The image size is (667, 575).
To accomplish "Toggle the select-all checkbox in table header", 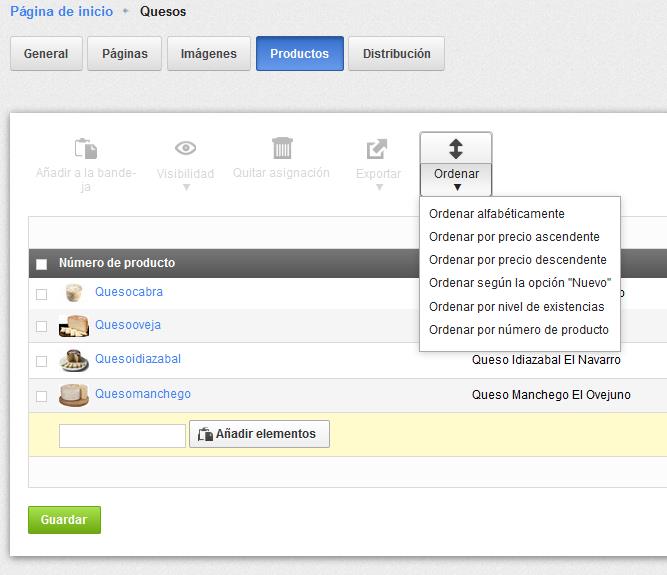I will point(41,264).
